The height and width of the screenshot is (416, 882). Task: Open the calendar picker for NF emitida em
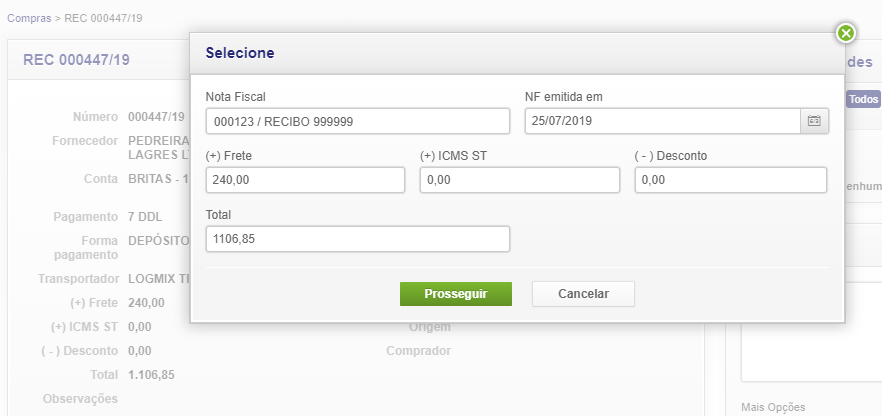click(814, 121)
